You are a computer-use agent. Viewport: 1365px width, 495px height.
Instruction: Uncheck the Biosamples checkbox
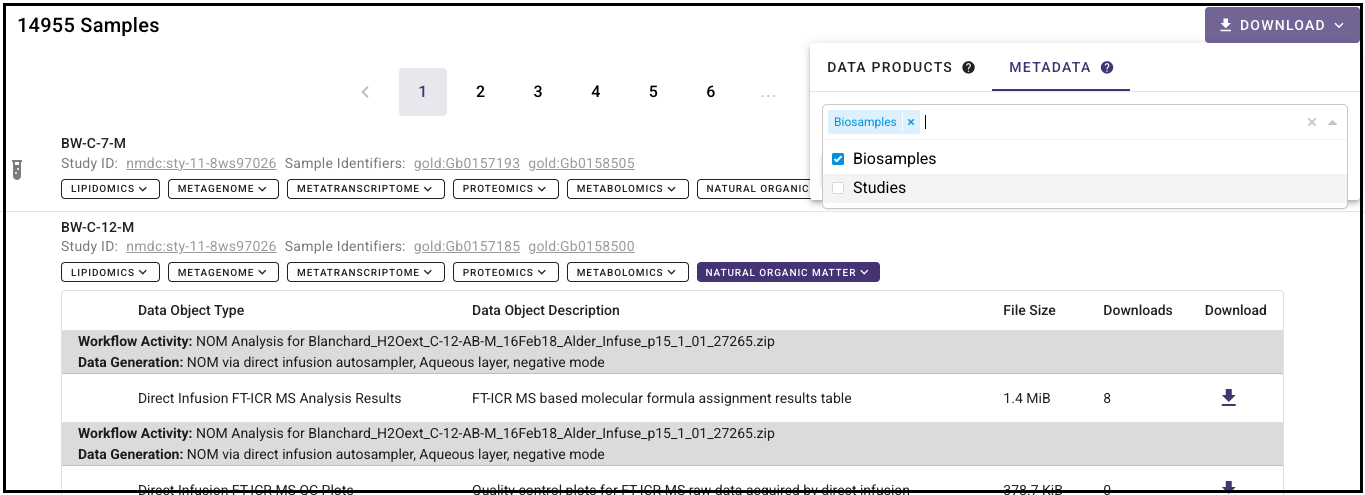tap(838, 159)
